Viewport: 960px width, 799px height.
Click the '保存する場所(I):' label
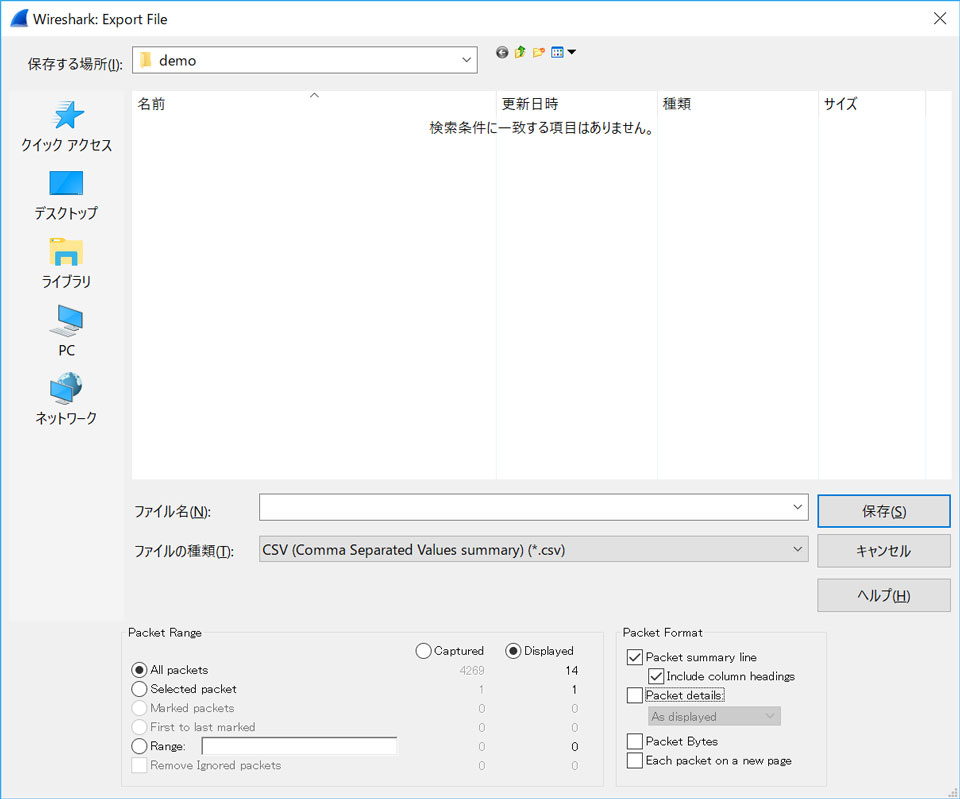click(75, 64)
